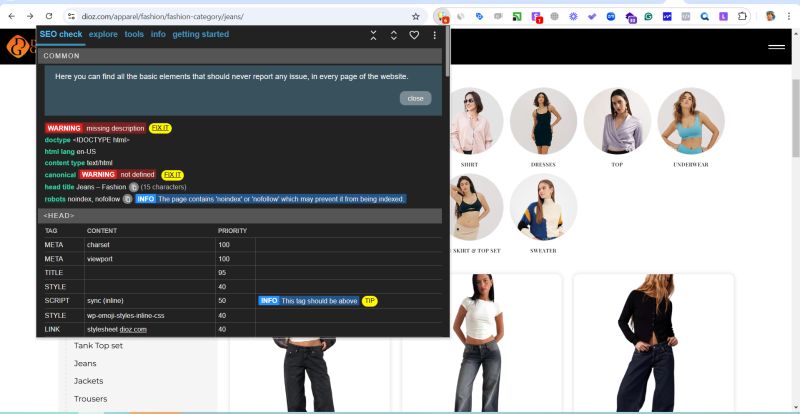Open the site hamburger menu icon
800x414 pixels.
[777, 47]
